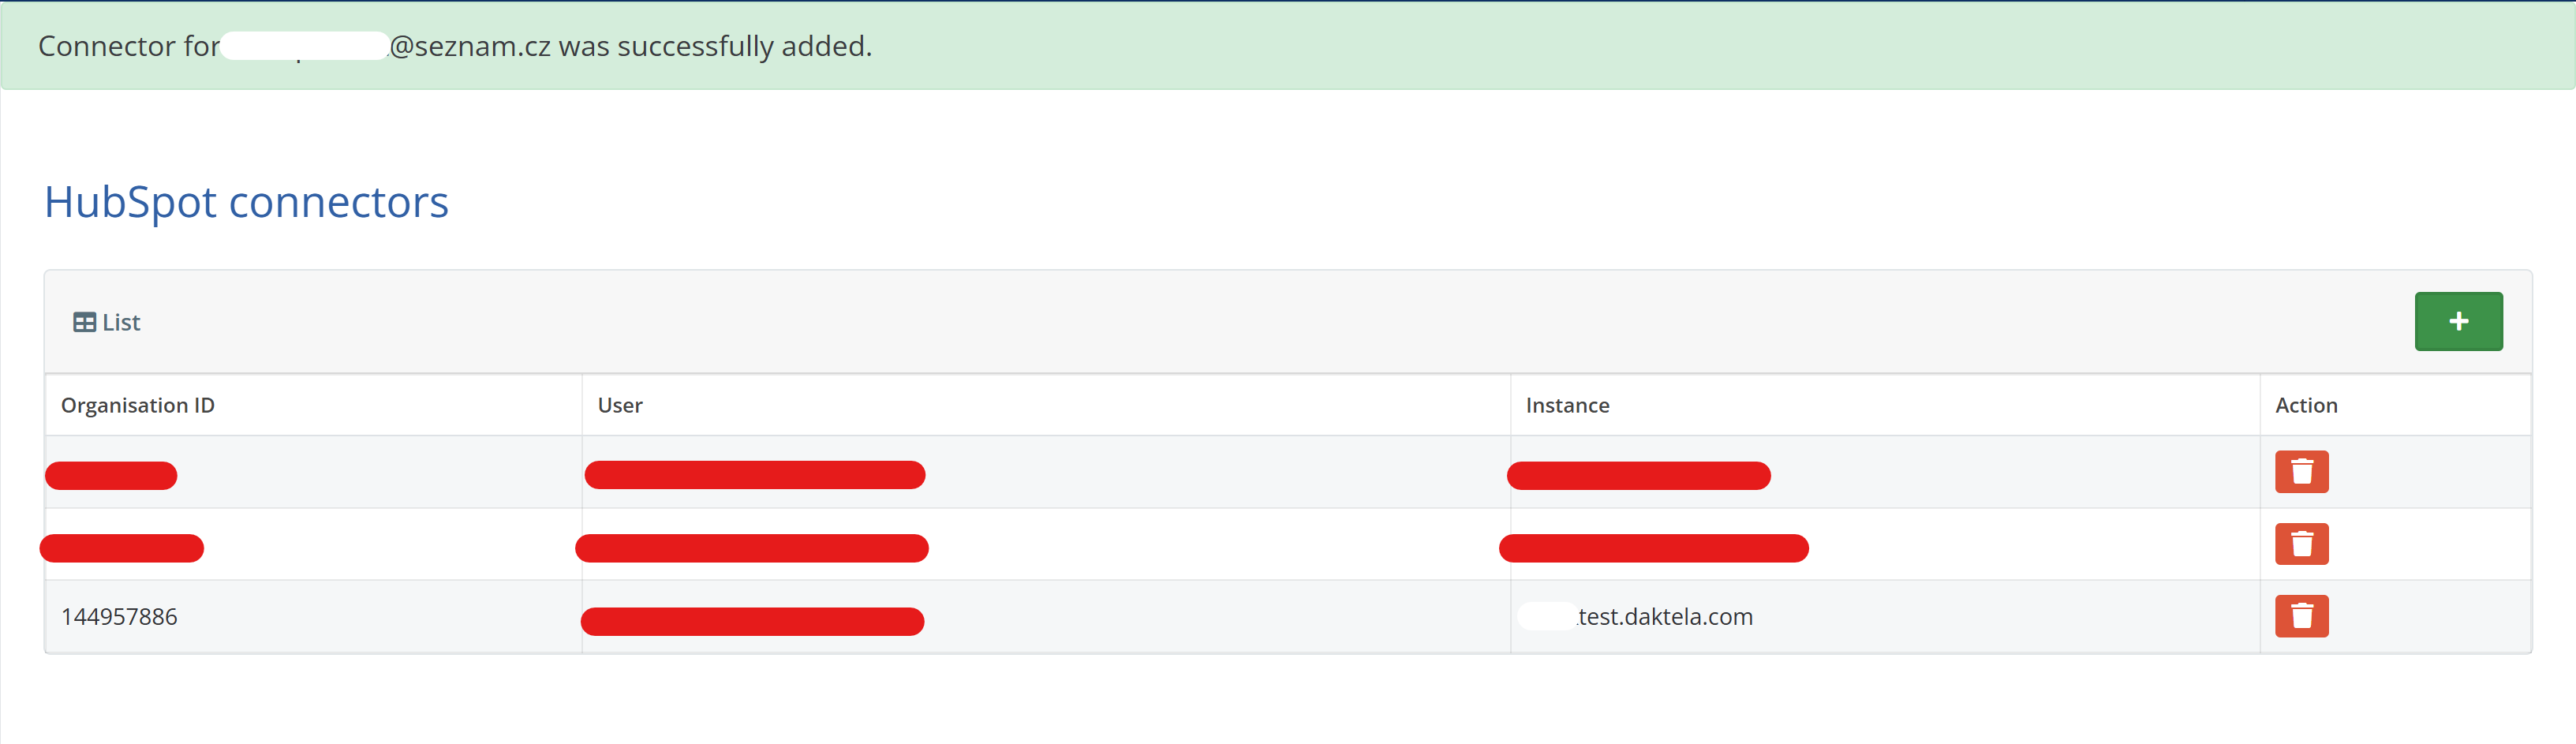Click the redacted user cell in row 144957886
This screenshot has height=744, width=2576.
click(752, 621)
